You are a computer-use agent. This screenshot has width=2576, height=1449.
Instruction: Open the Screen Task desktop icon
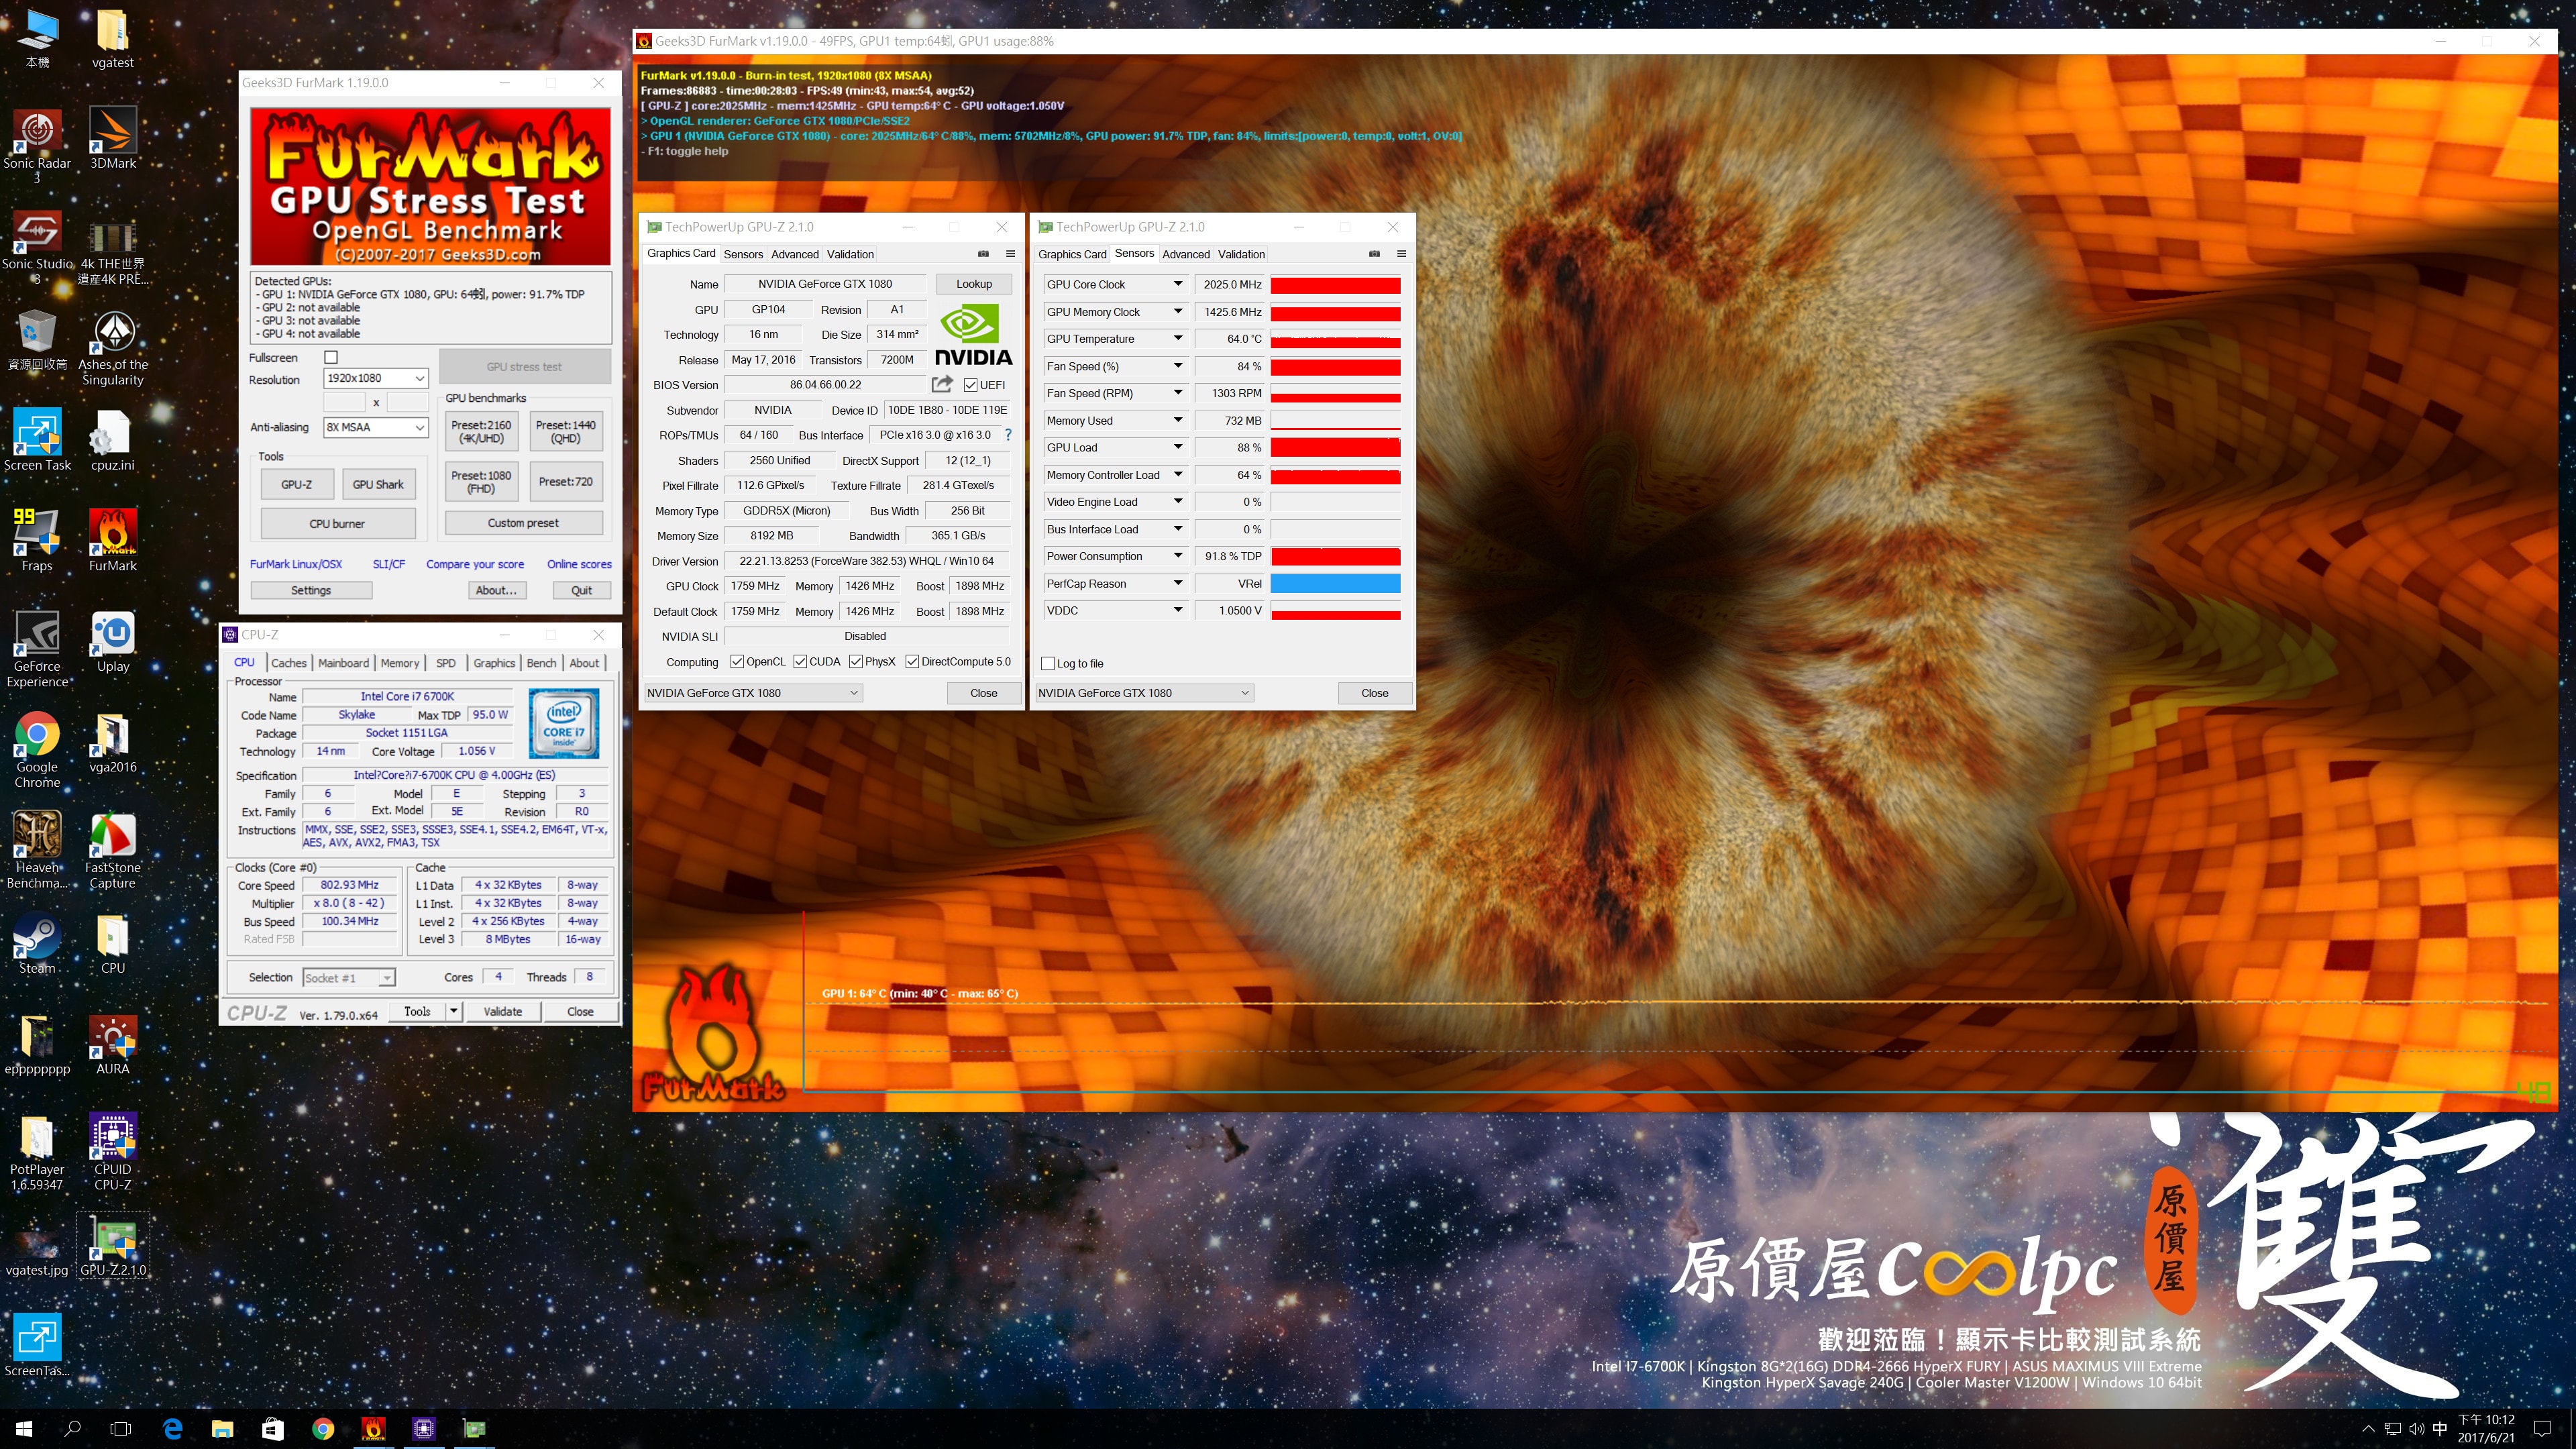(37, 440)
